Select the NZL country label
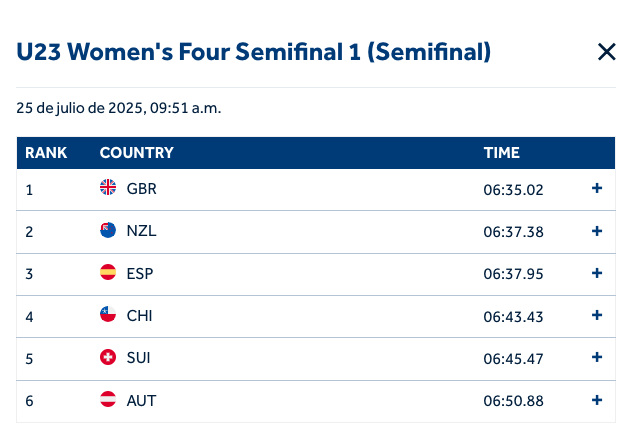Viewport: 632px width, 438px height. [142, 231]
